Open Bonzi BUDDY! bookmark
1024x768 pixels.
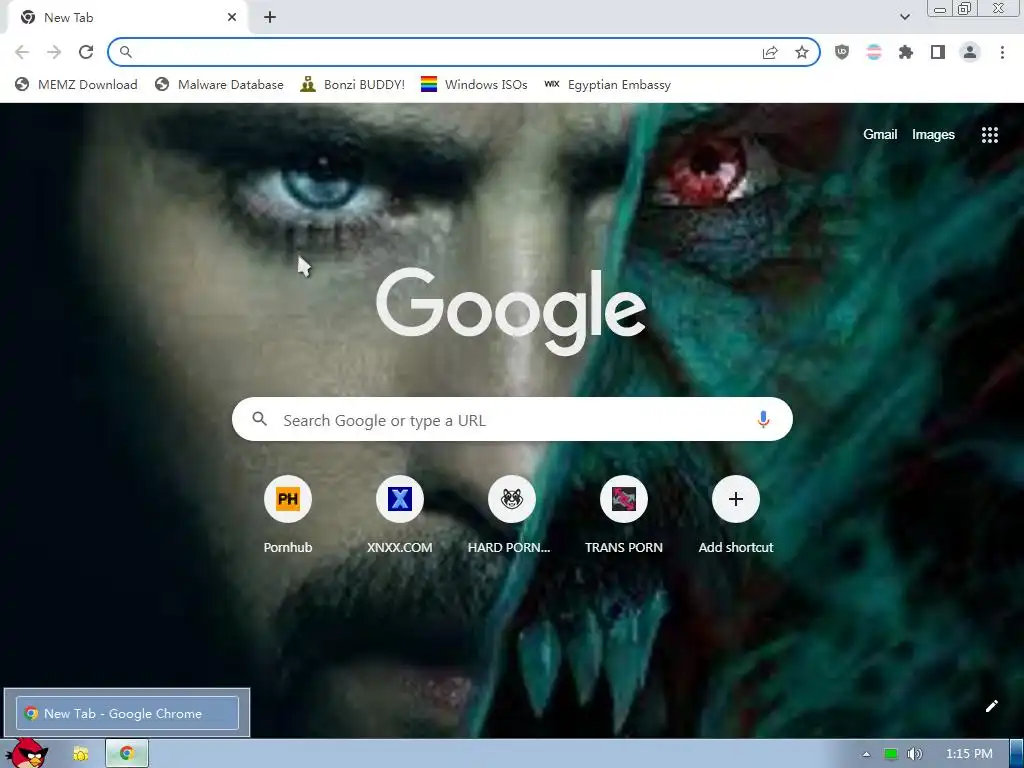pyautogui.click(x=353, y=84)
